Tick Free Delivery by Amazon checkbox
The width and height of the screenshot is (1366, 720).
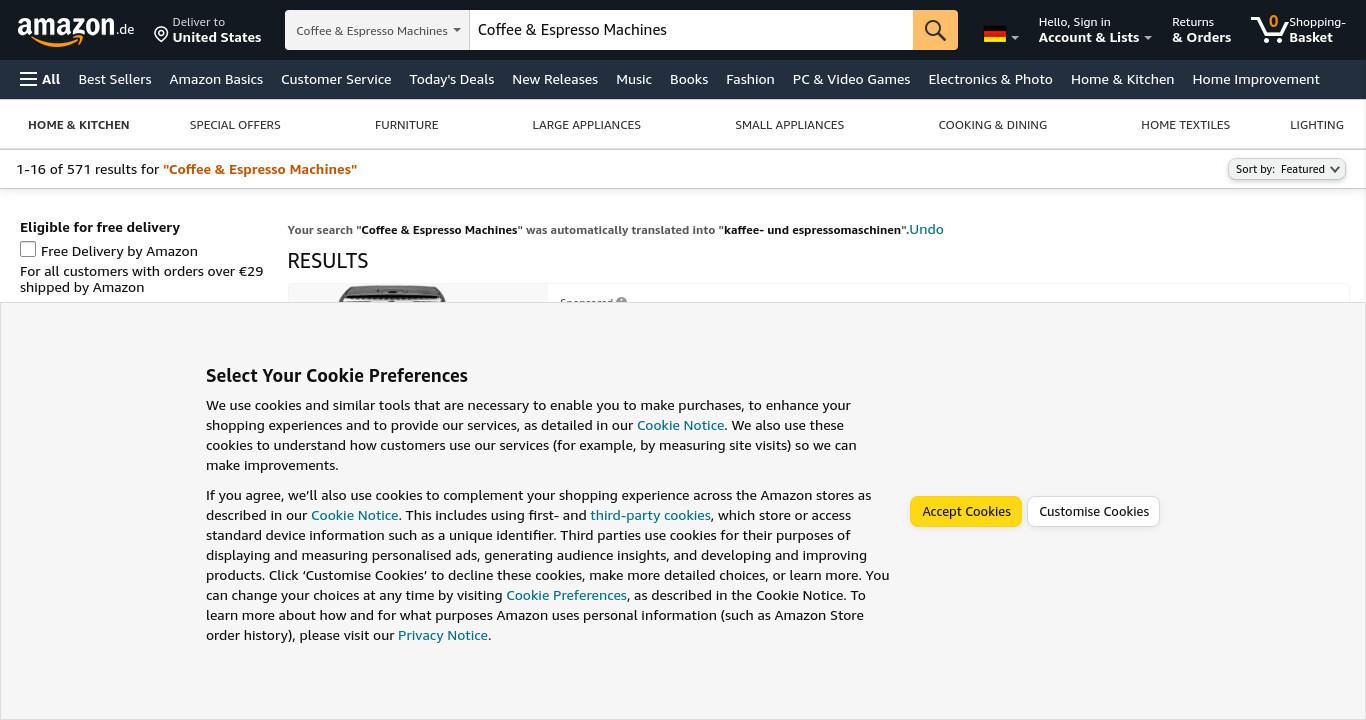pos(28,250)
